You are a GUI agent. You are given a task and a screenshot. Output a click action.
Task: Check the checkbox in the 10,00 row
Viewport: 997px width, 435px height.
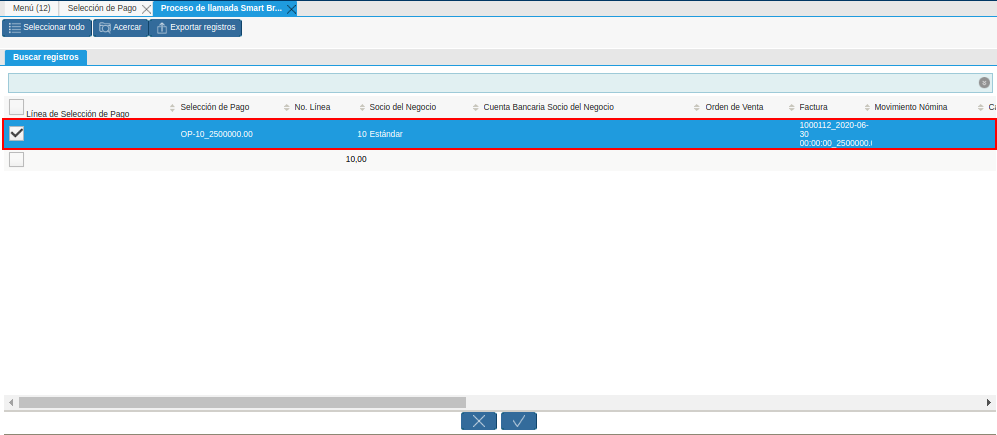[17, 159]
